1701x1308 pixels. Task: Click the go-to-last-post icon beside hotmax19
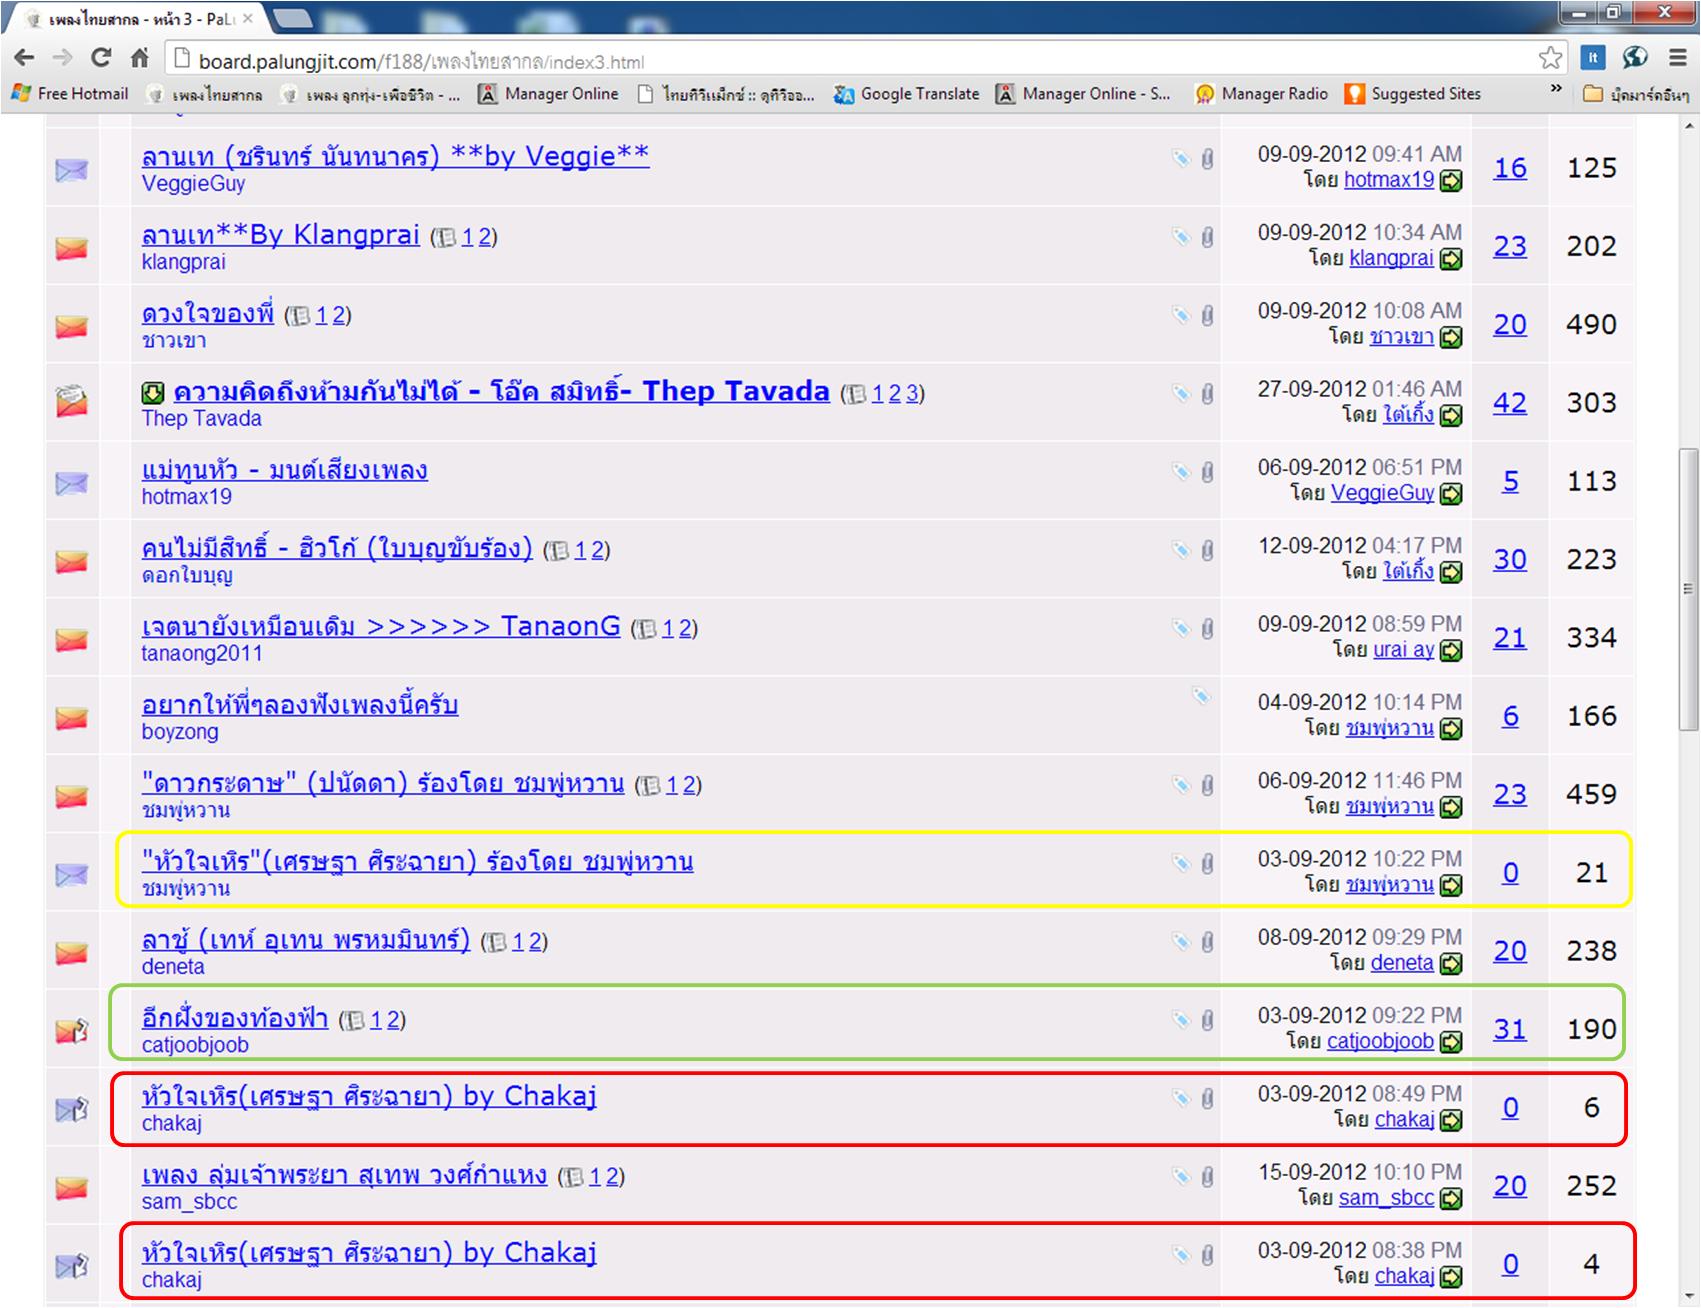[1451, 181]
